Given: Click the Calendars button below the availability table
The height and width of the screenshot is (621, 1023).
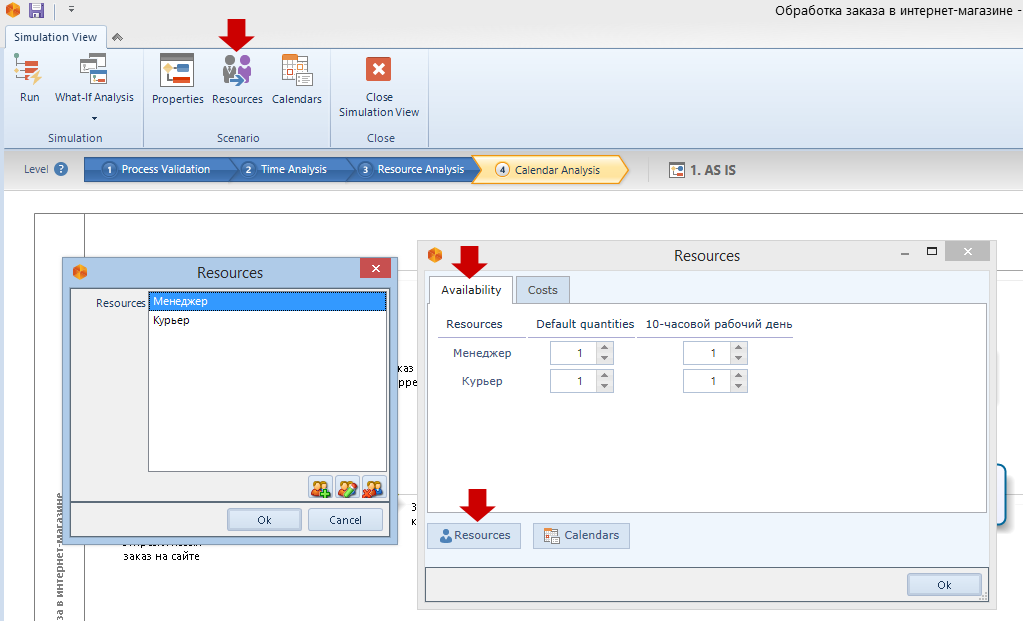Looking at the screenshot, I should tap(581, 536).
